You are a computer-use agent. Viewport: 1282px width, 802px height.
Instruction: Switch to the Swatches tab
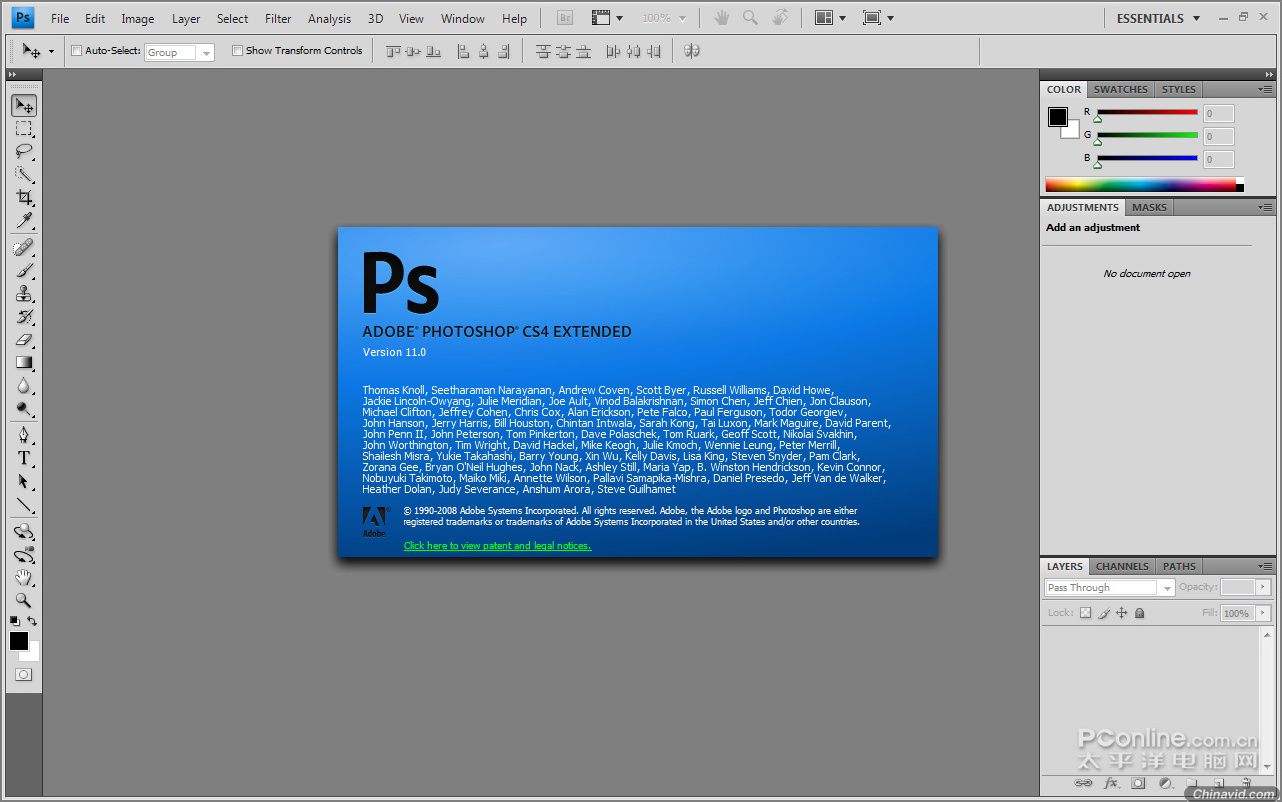pos(1120,89)
